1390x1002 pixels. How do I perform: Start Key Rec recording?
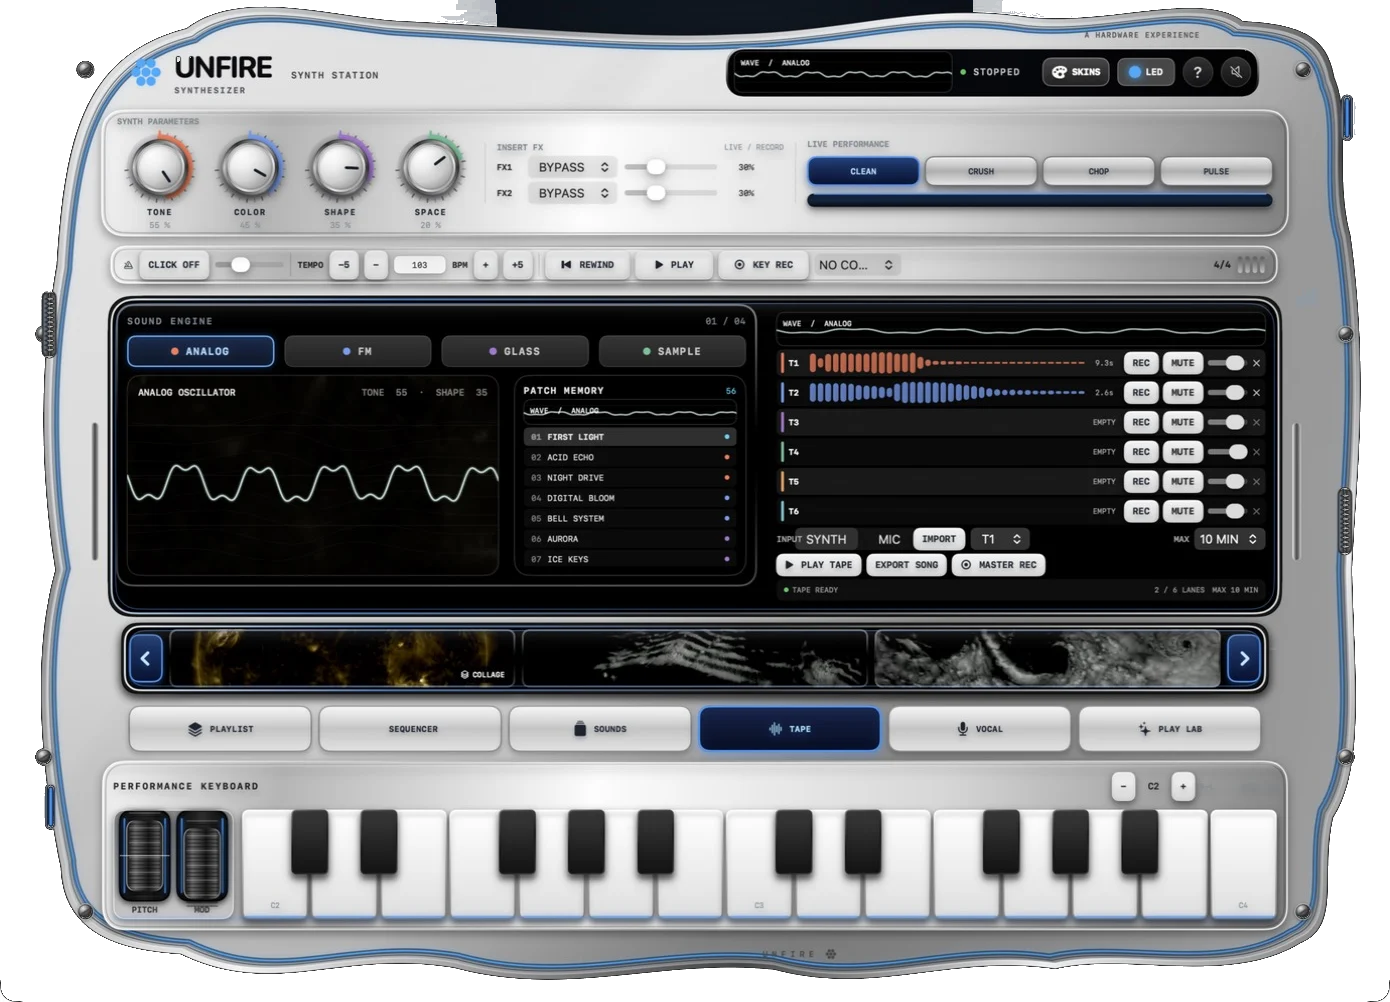click(x=764, y=265)
